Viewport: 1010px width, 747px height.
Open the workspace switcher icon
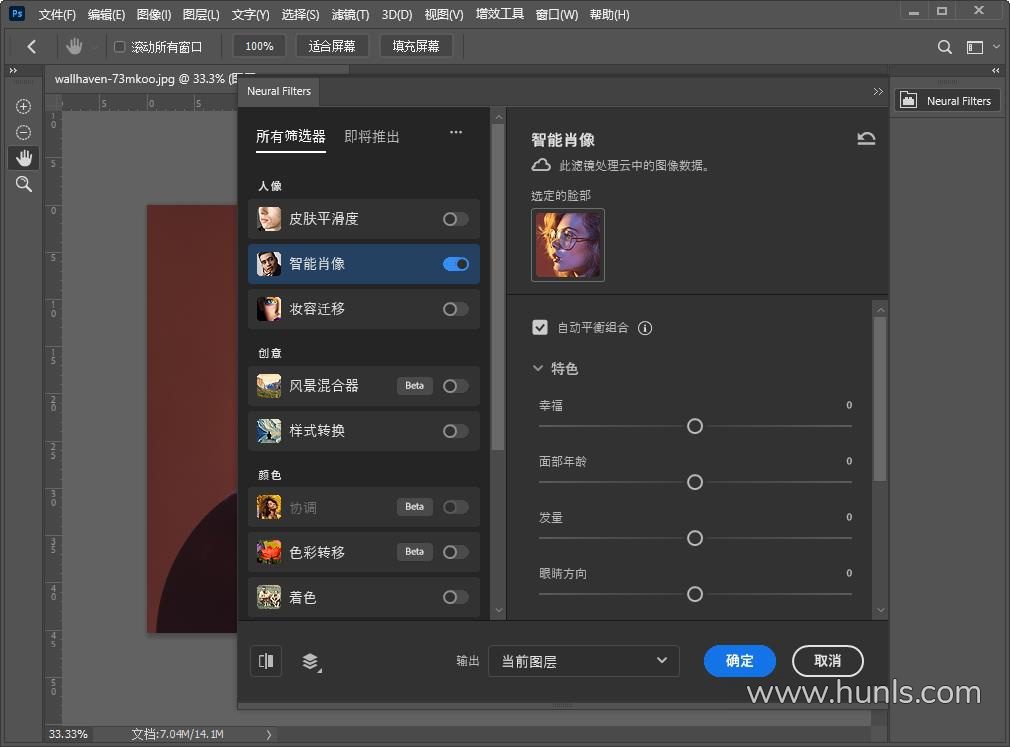coord(975,47)
